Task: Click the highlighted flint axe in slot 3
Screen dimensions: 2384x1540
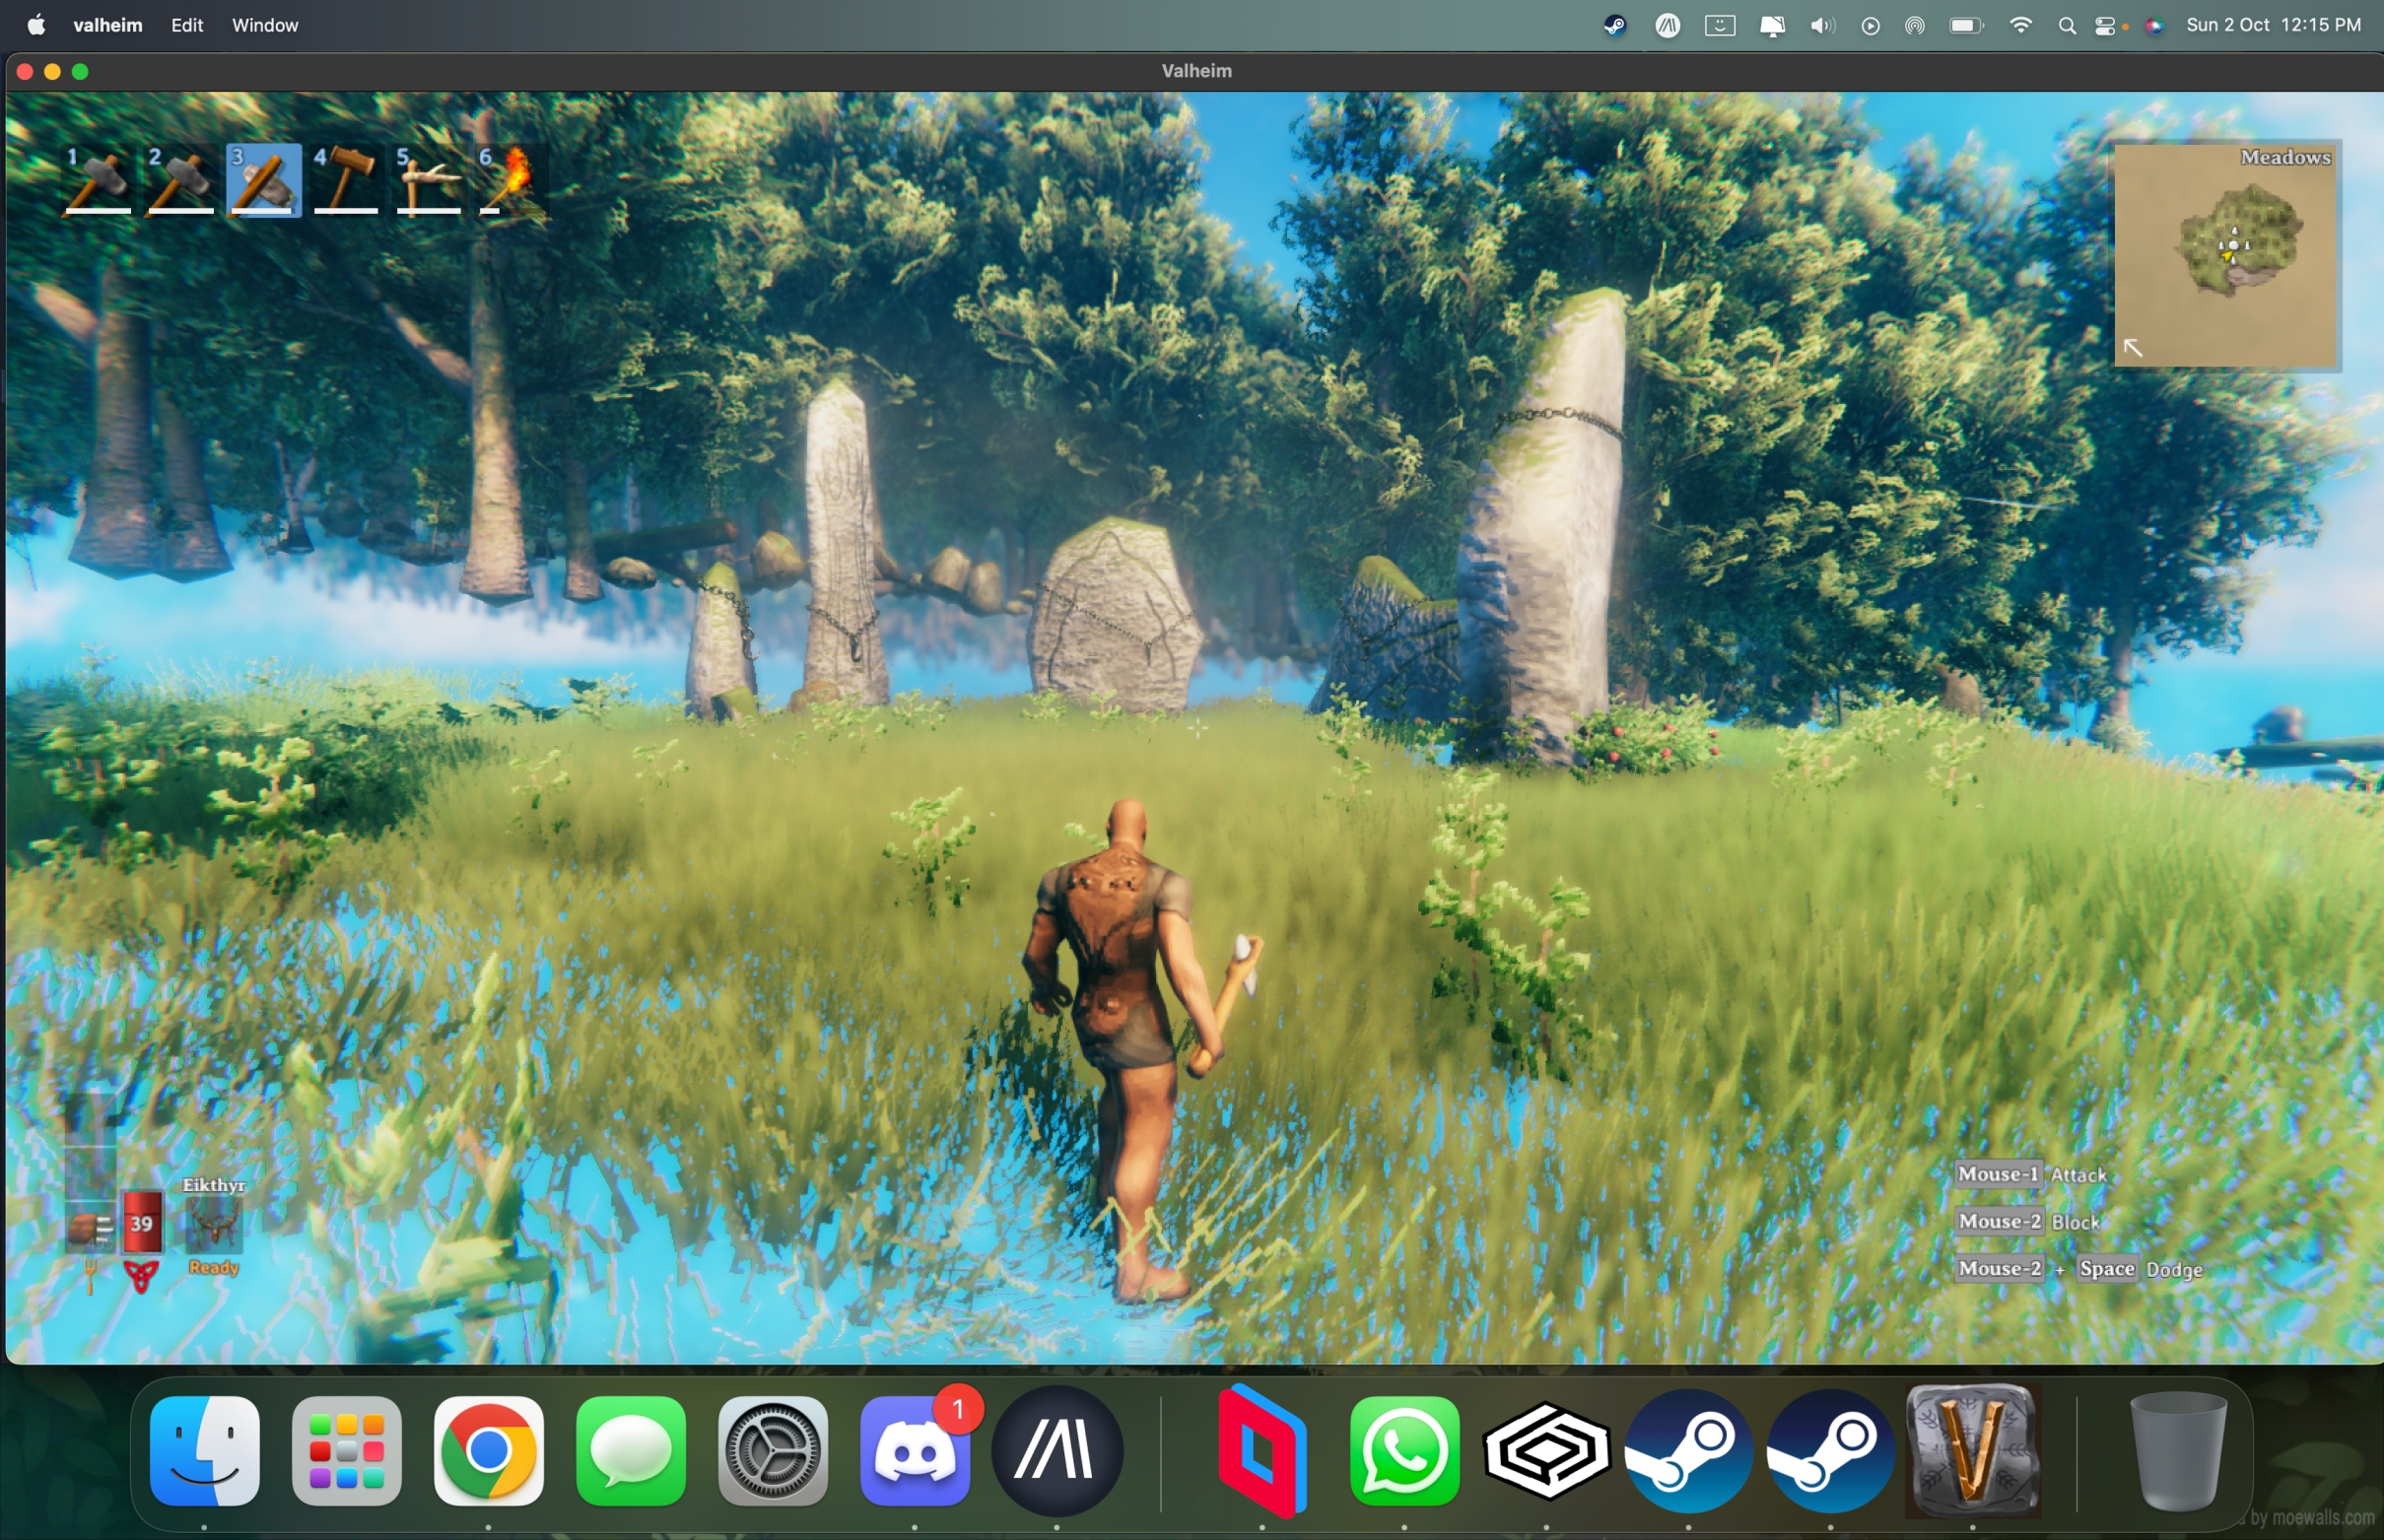Action: tap(264, 179)
